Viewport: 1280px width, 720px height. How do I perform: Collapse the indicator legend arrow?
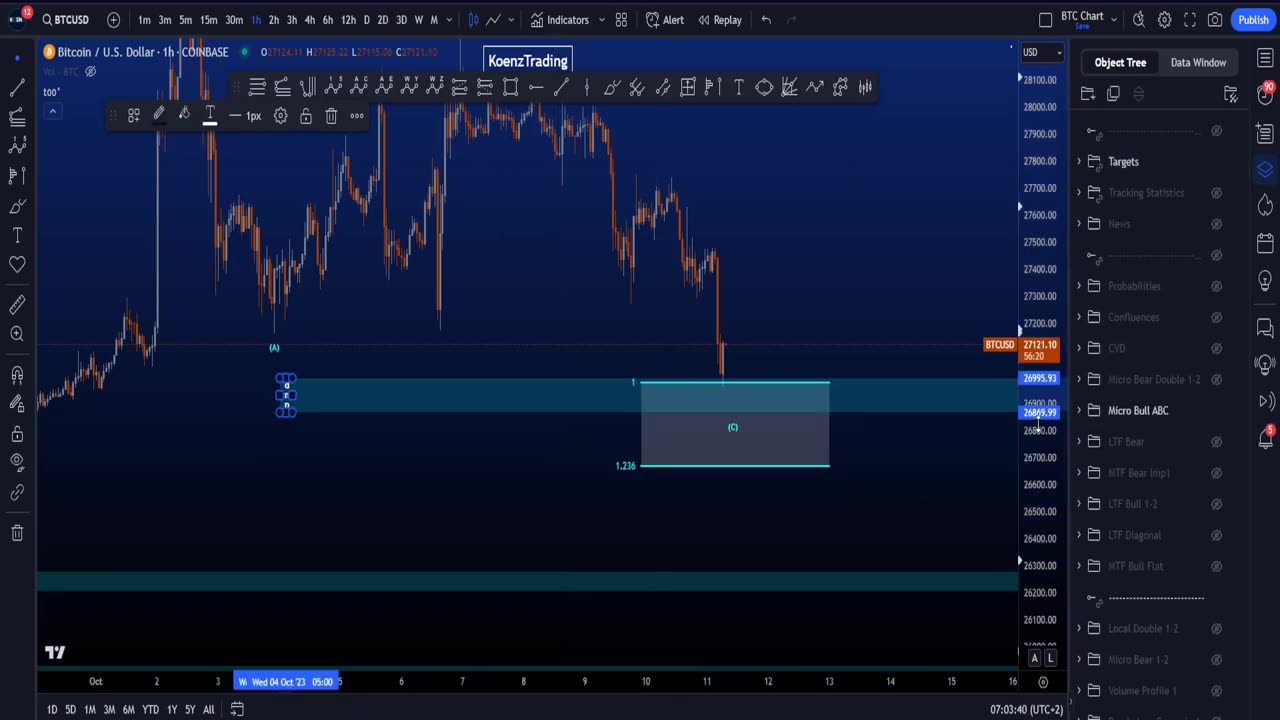(52, 111)
